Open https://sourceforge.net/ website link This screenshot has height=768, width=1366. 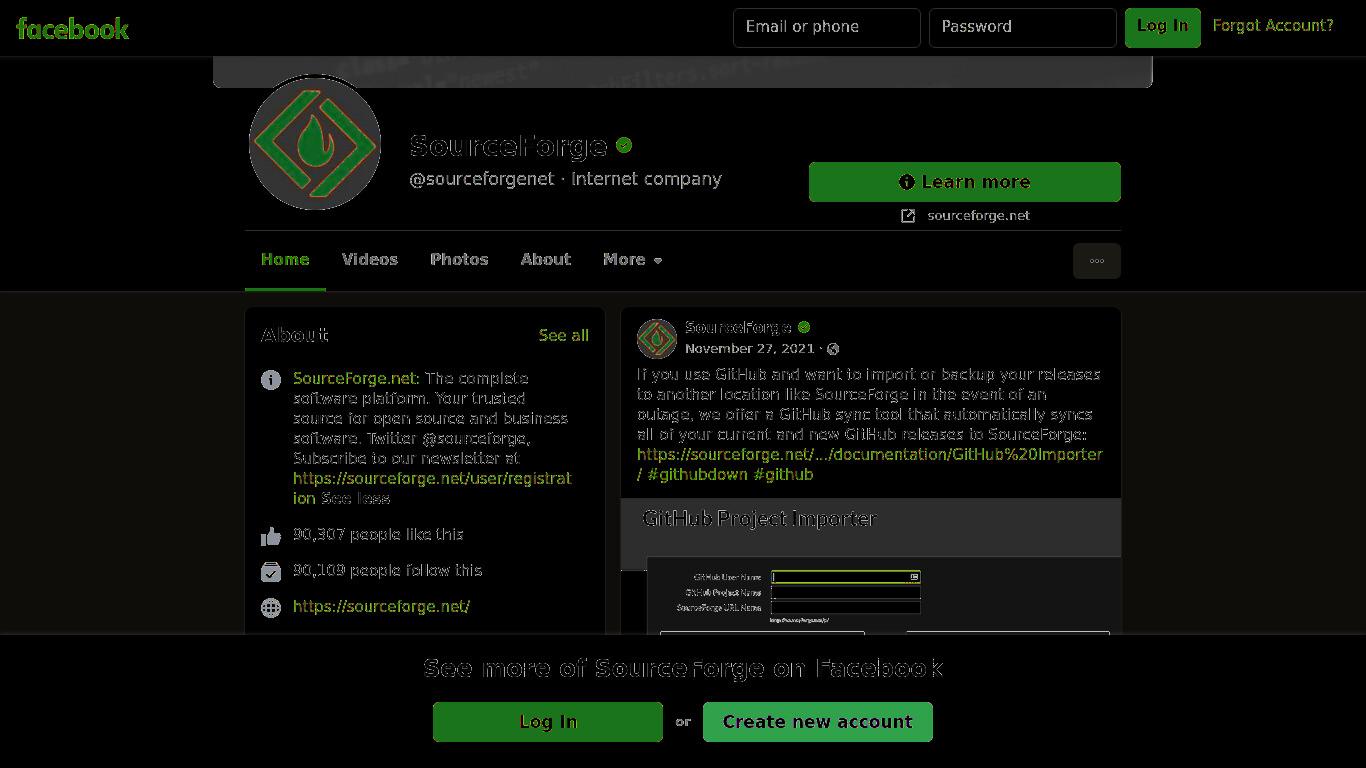381,607
